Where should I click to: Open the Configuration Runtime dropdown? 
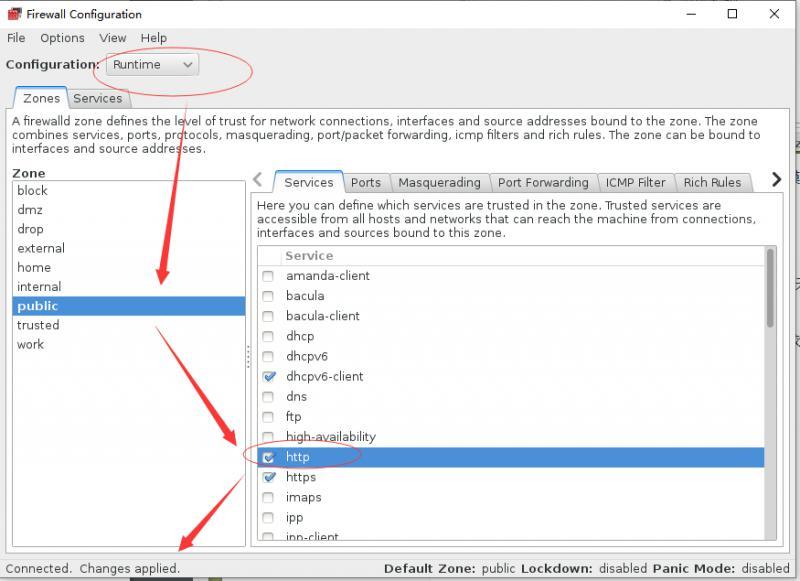pyautogui.click(x=152, y=65)
